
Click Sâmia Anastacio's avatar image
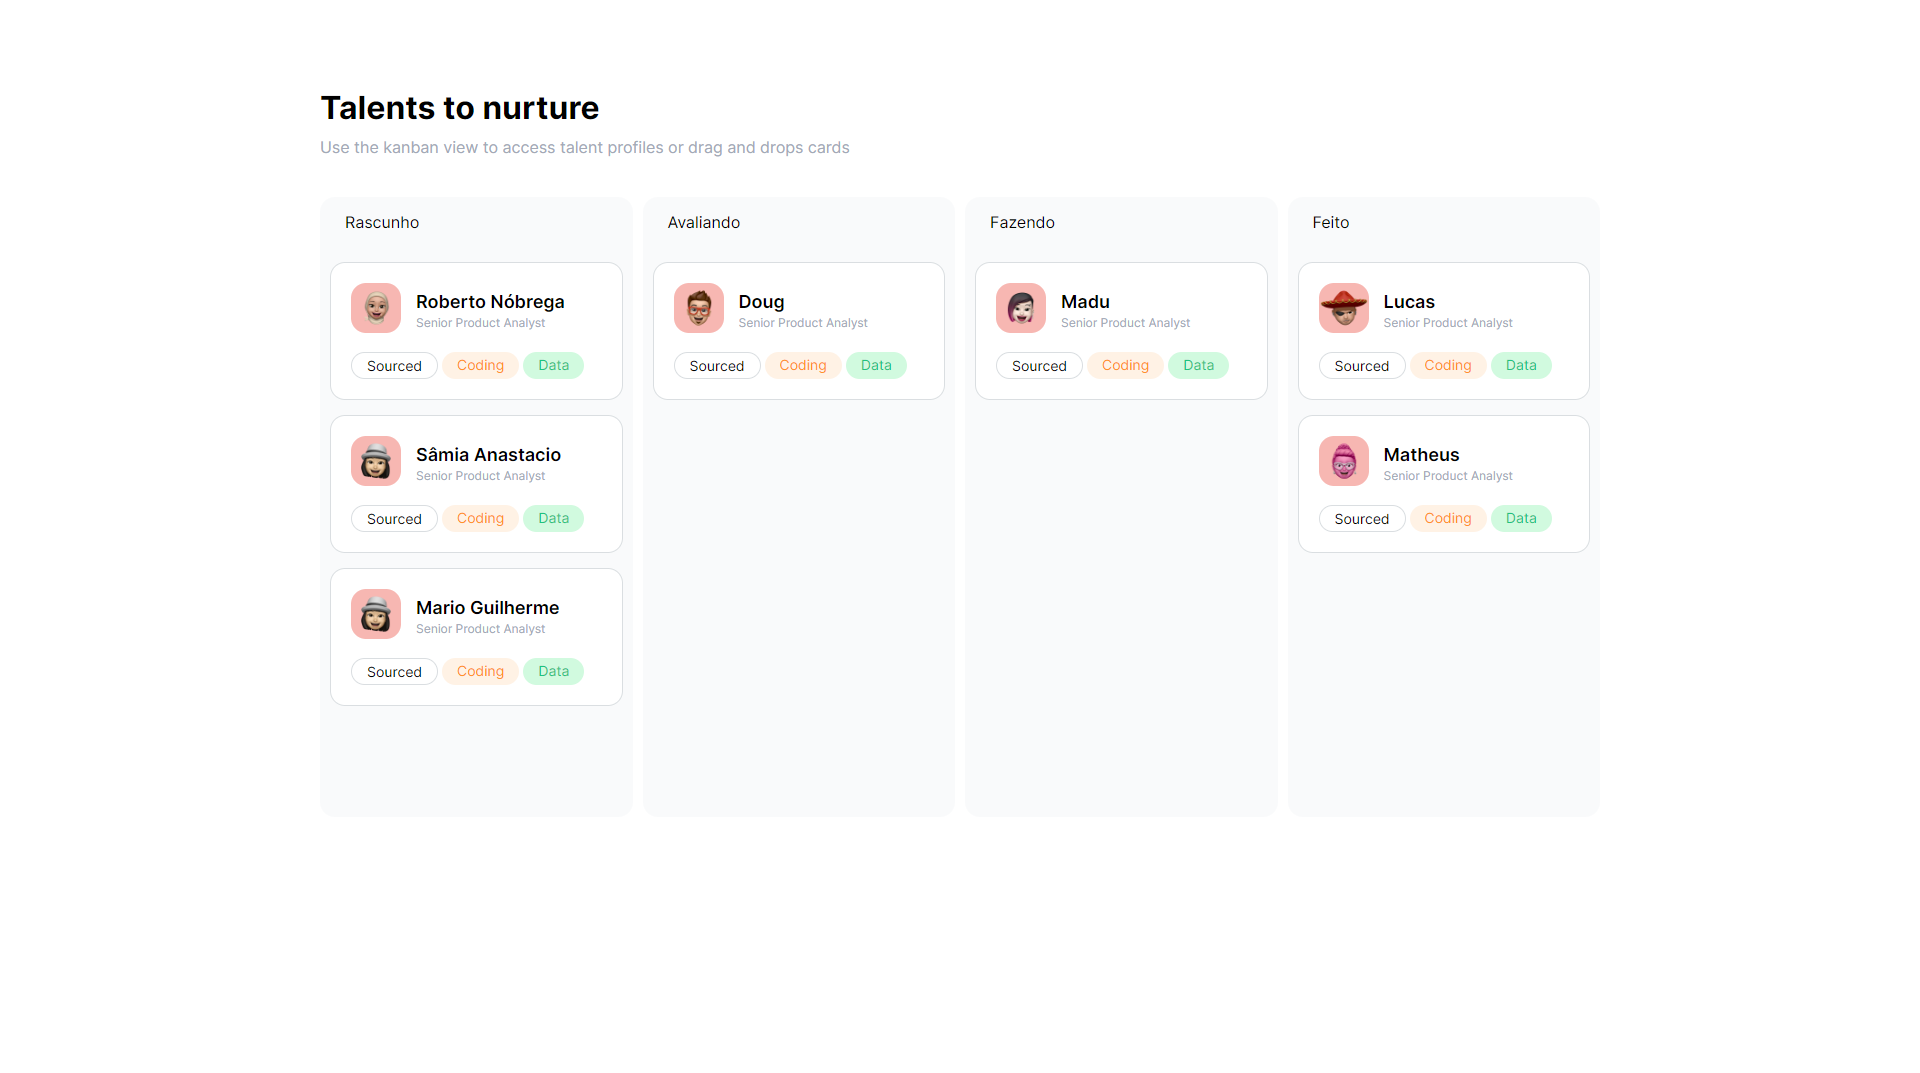pyautogui.click(x=375, y=460)
